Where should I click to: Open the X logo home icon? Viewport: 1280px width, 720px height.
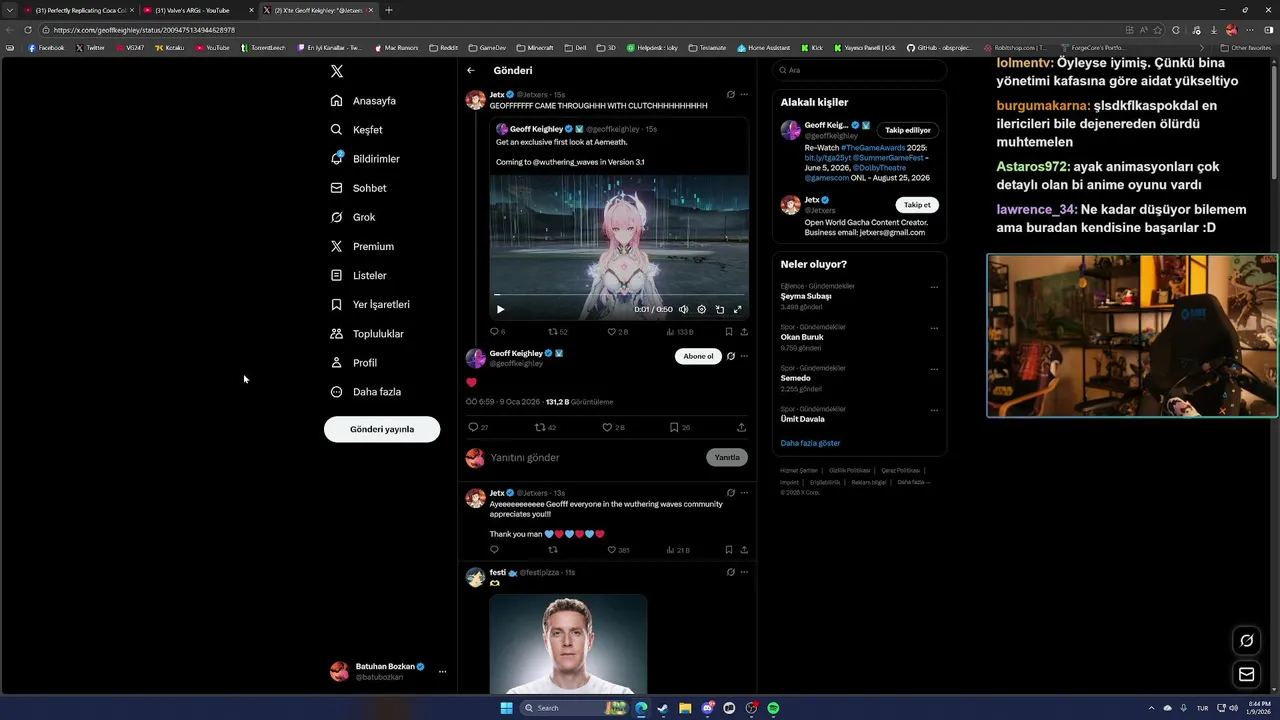point(337,71)
